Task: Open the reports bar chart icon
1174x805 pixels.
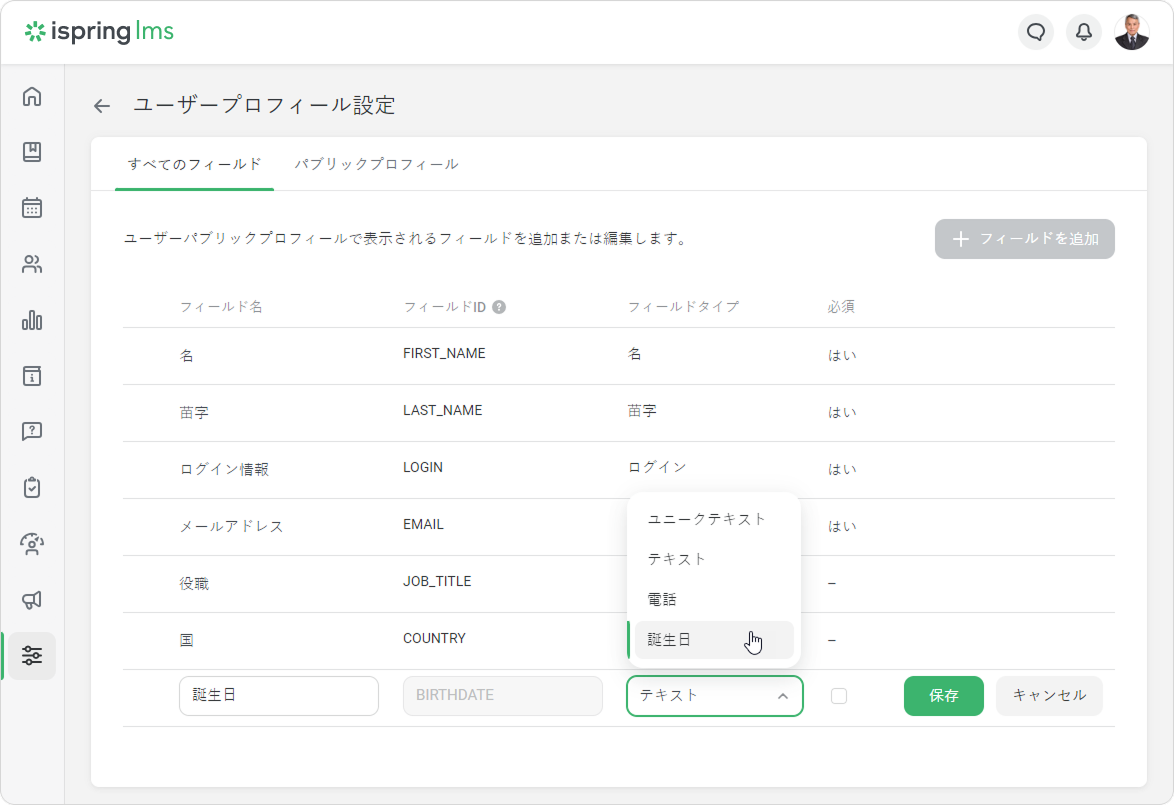Action: click(x=32, y=321)
